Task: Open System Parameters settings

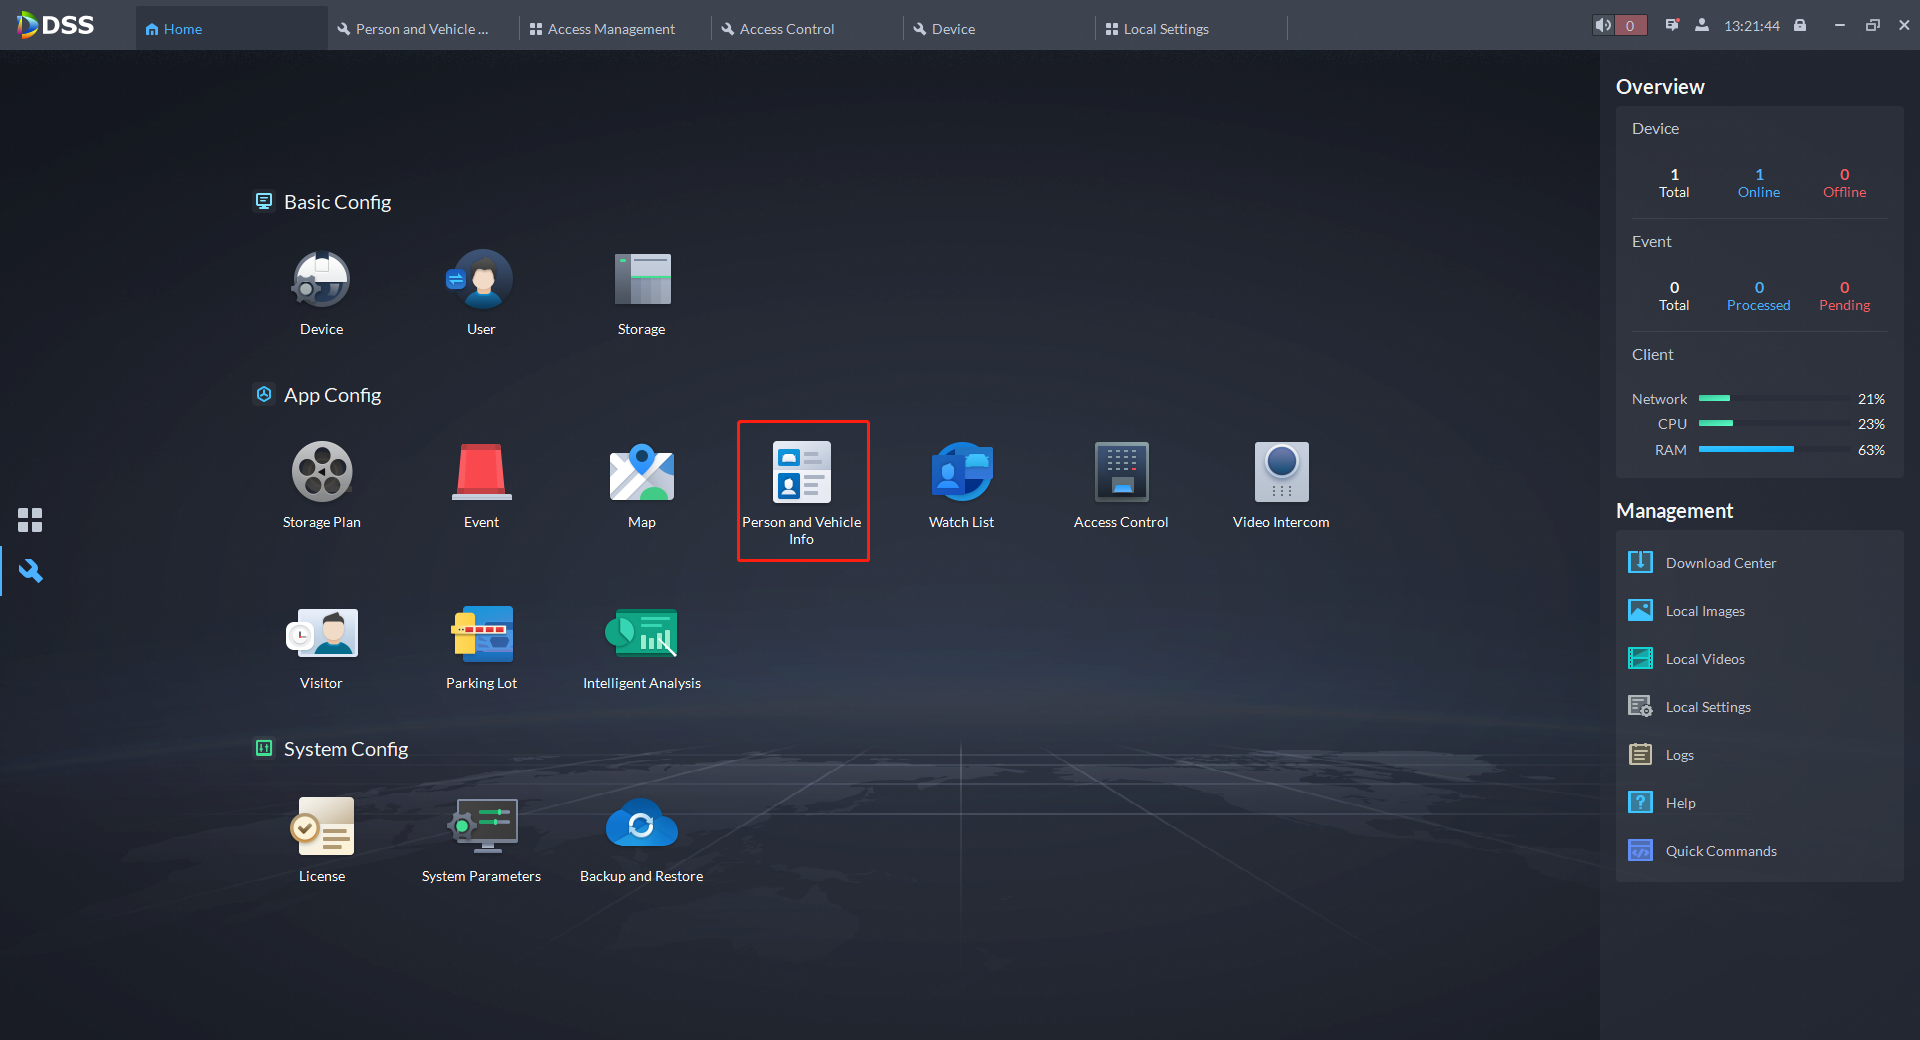Action: tap(481, 827)
